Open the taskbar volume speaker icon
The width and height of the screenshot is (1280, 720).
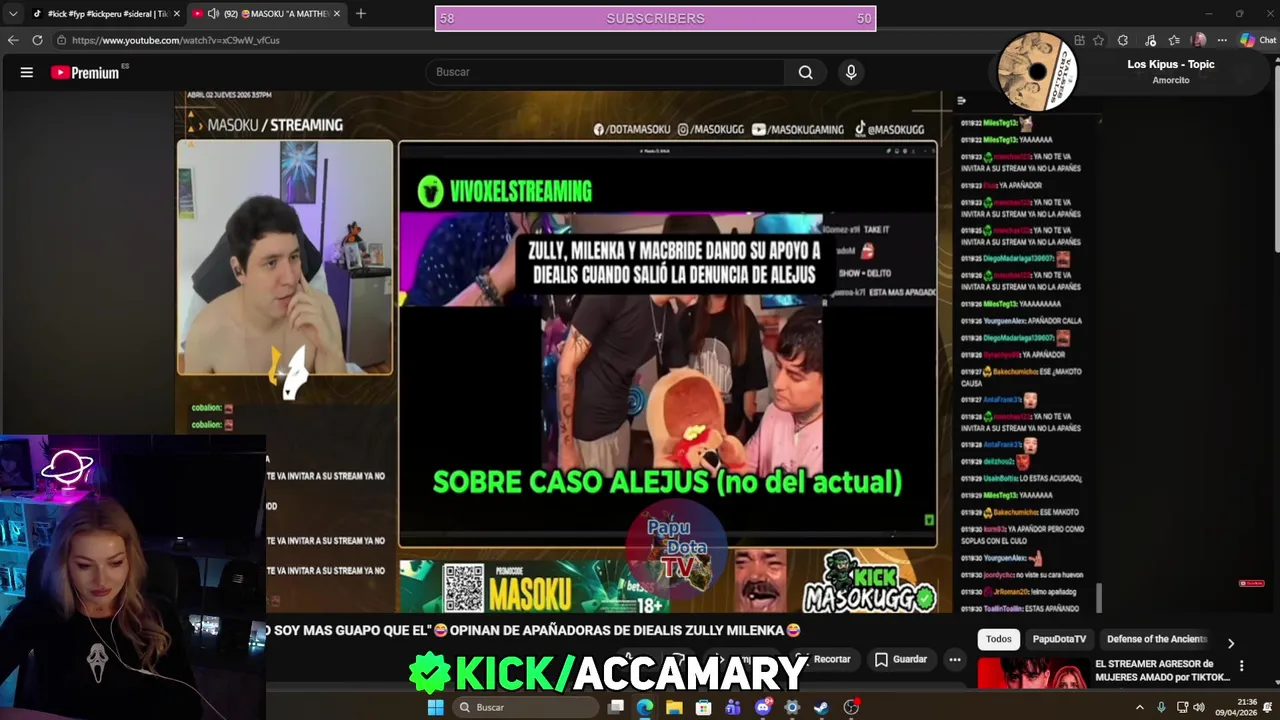click(x=1198, y=707)
